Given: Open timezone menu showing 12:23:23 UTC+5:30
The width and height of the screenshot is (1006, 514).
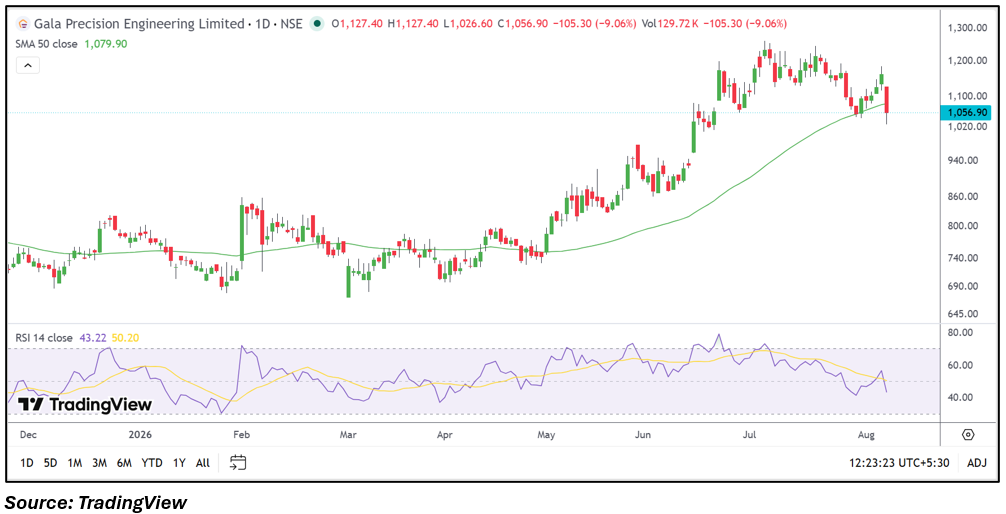Looking at the screenshot, I should 899,463.
